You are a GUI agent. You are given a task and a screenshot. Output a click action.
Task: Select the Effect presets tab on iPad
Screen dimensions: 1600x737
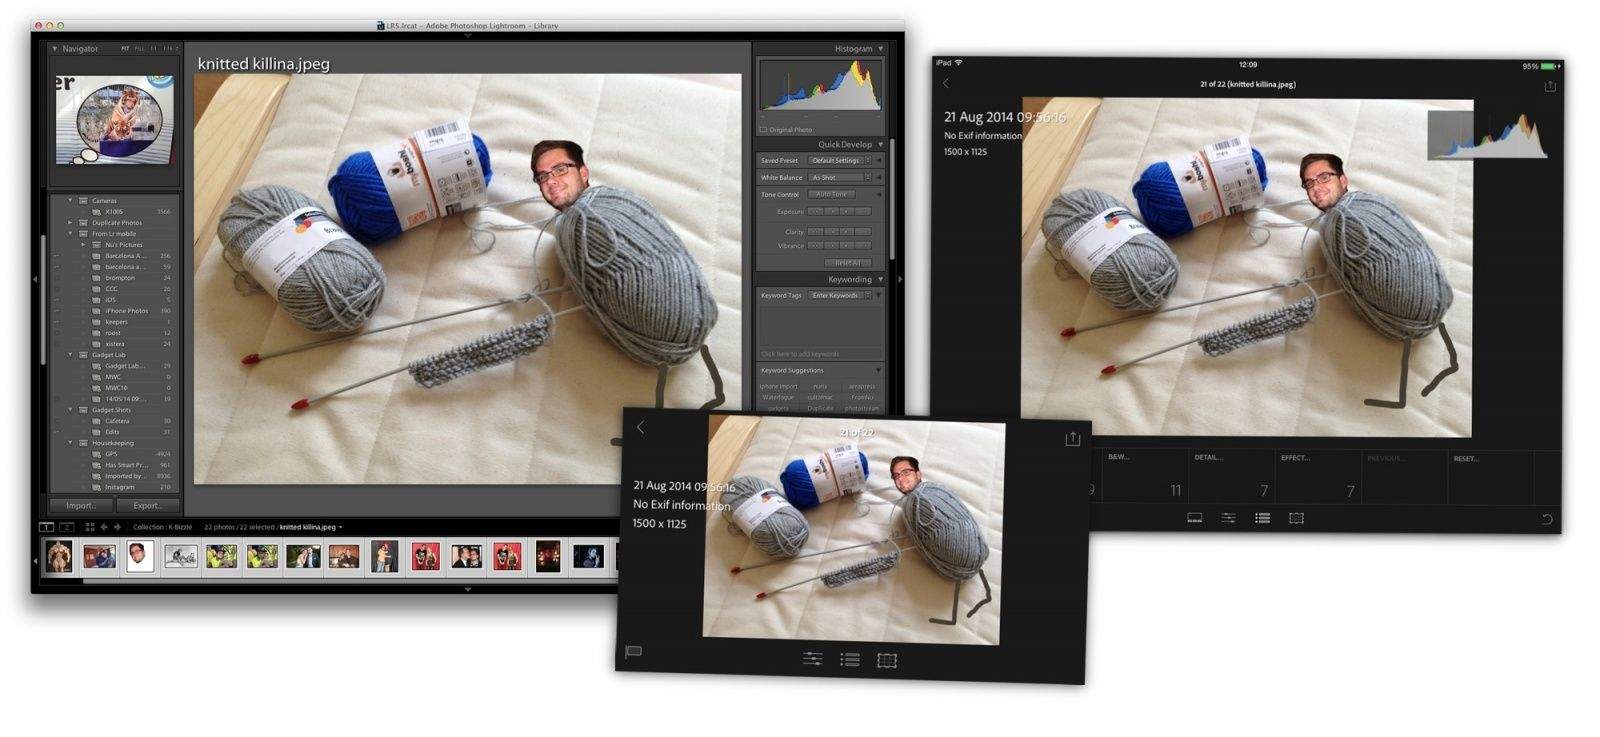(1316, 473)
